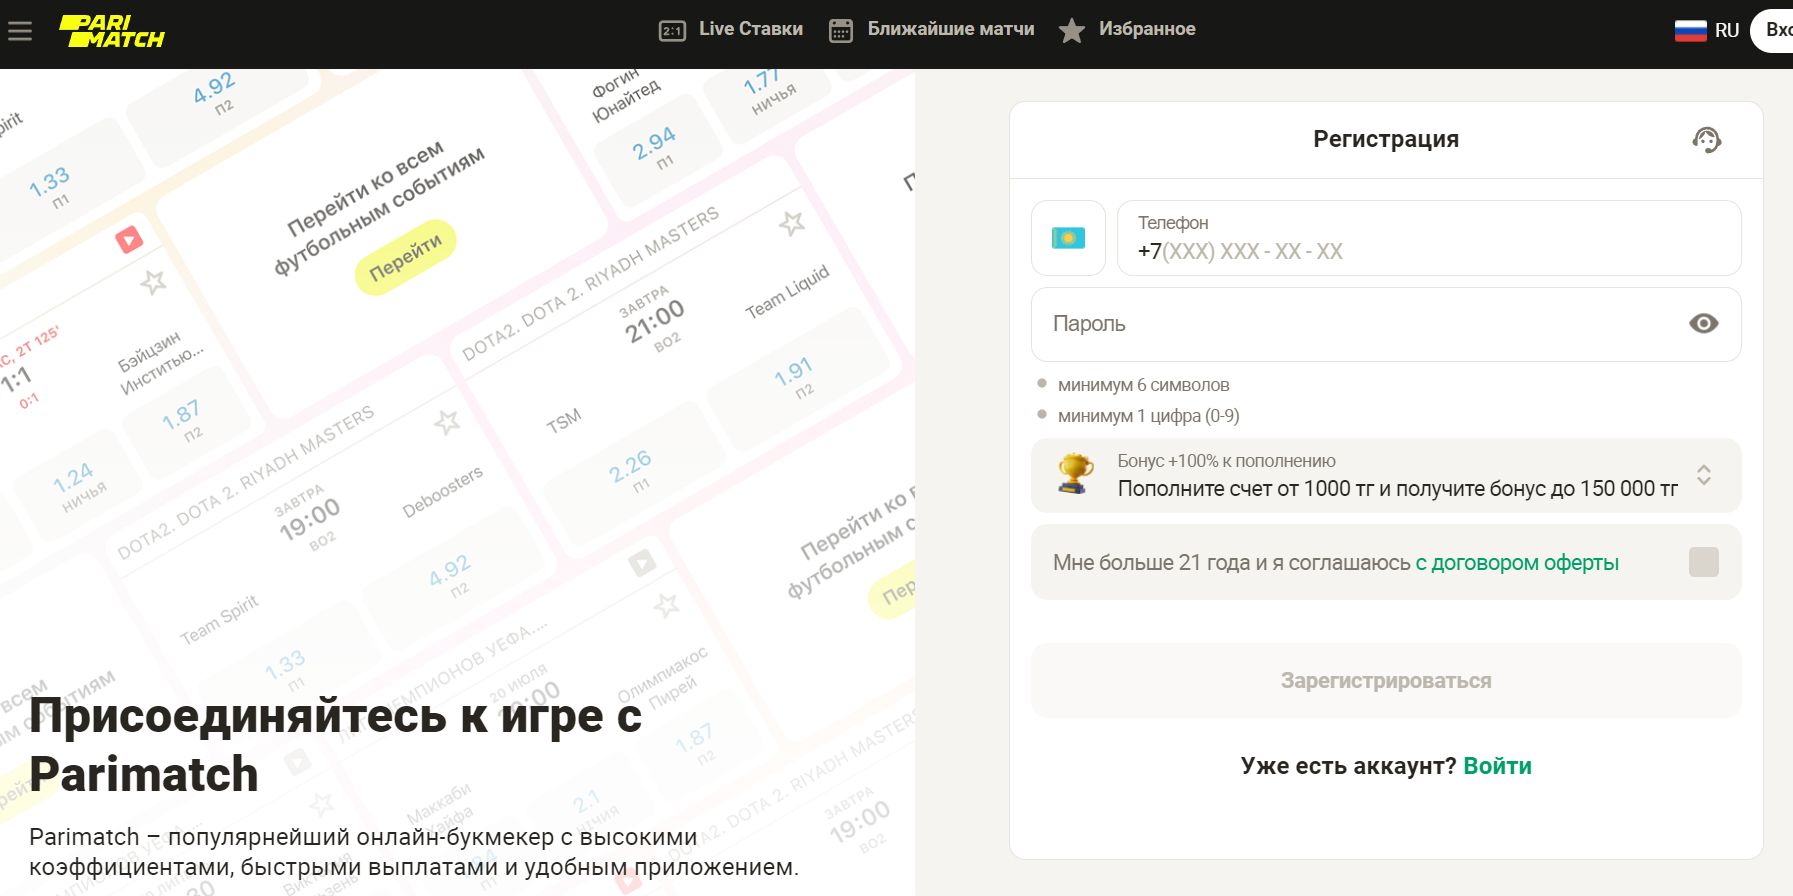The width and height of the screenshot is (1793, 896).
Task: Click the Регистрация heading text
Action: (1386, 139)
